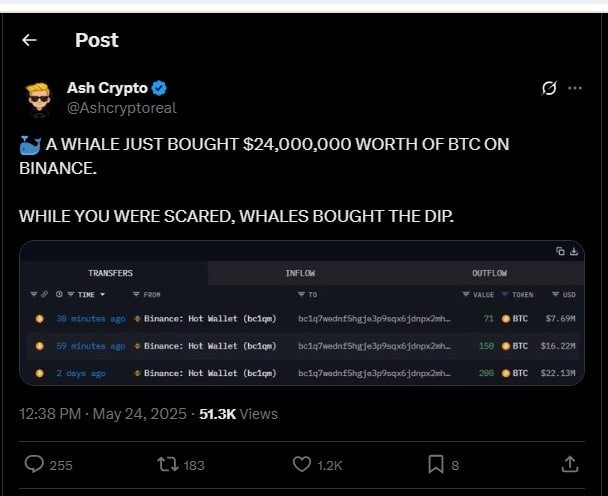Screen dimensions: 608x496
Task: Click the Grok icon beside the post
Action: click(548, 88)
